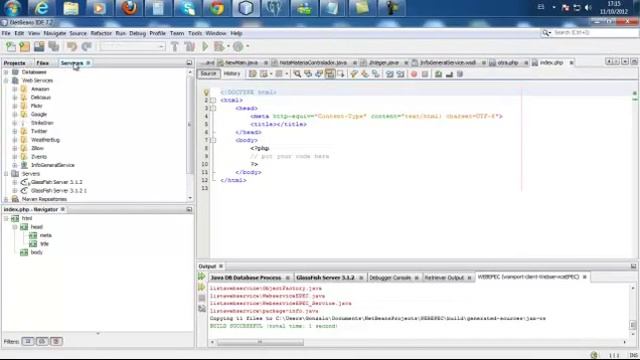Toggle Rectangular Selection in the editor toolbar
Image resolution: width=640 pixels, height=360 pixels.
pyautogui.click(x=341, y=74)
